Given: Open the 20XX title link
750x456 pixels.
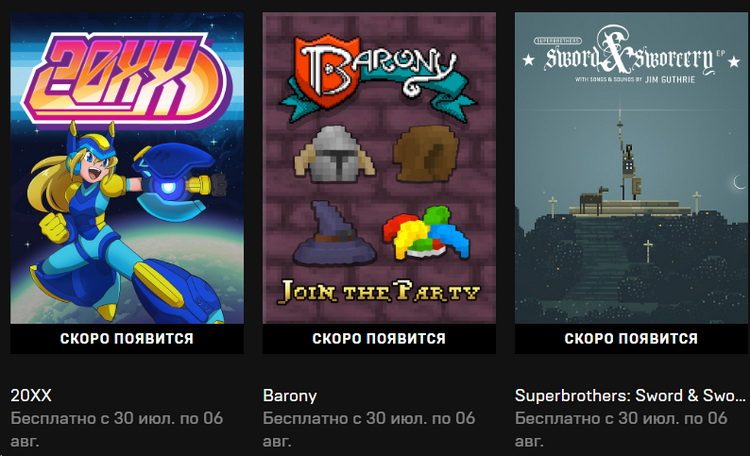Looking at the screenshot, I should (31, 396).
